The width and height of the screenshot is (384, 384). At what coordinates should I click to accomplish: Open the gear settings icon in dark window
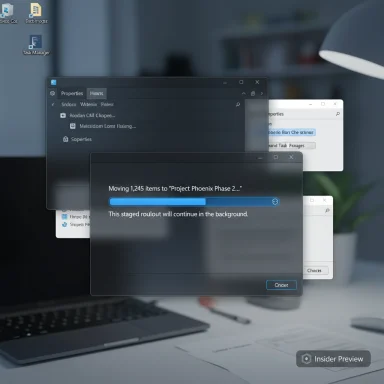coord(52,93)
